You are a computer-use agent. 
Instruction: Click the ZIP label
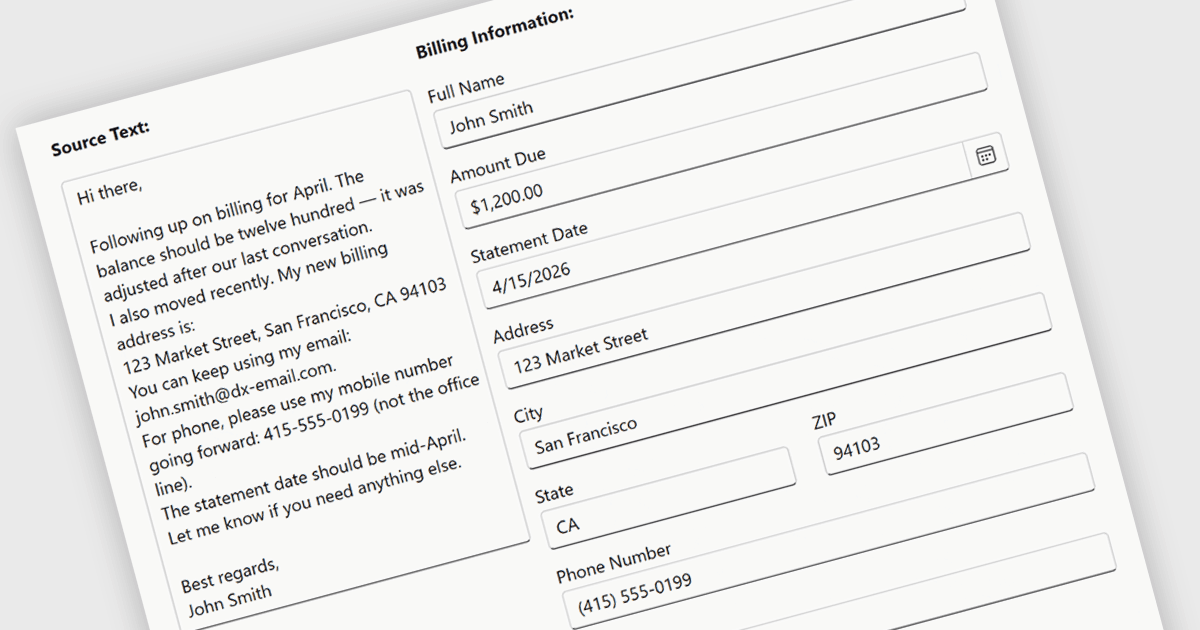pyautogui.click(x=824, y=422)
